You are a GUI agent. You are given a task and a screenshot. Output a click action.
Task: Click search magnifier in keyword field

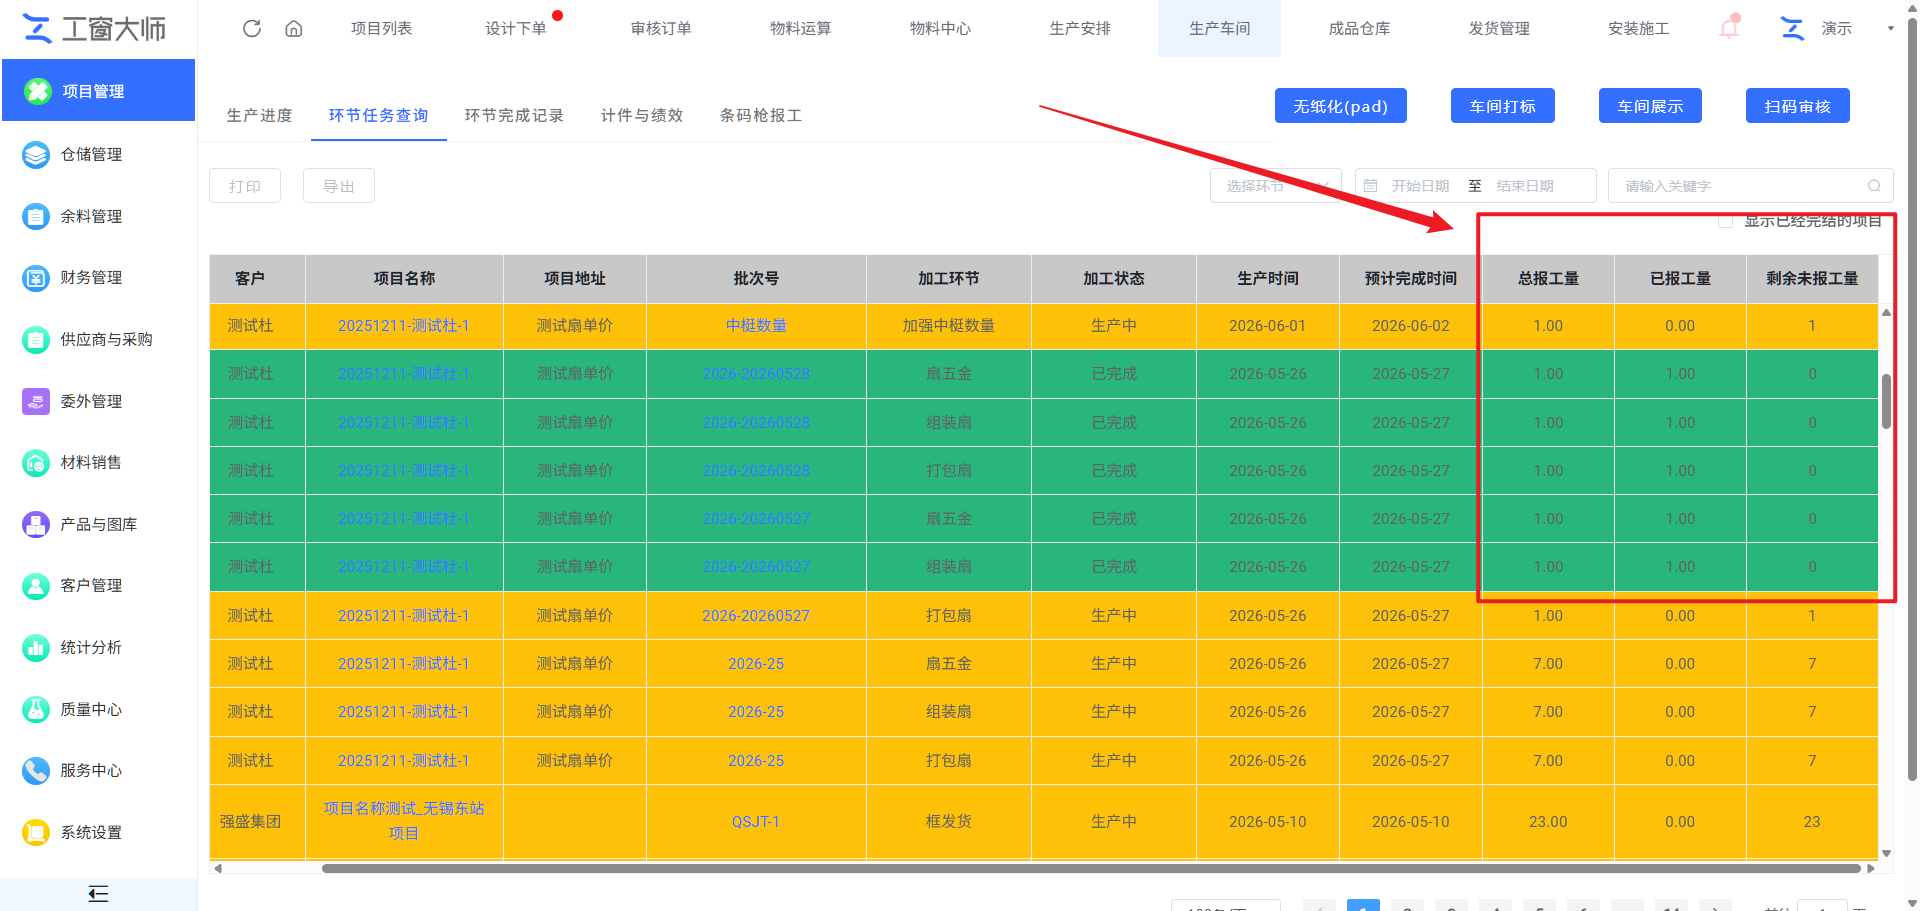[x=1874, y=186]
